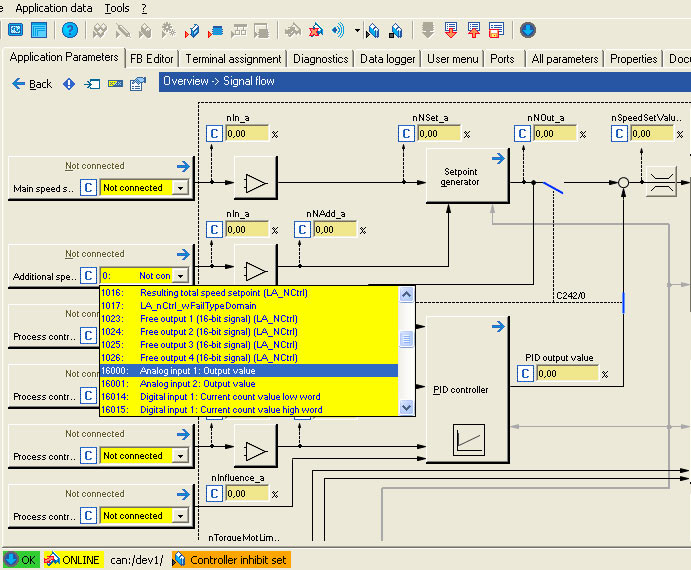Open the Diagnostics tab

tap(320, 59)
